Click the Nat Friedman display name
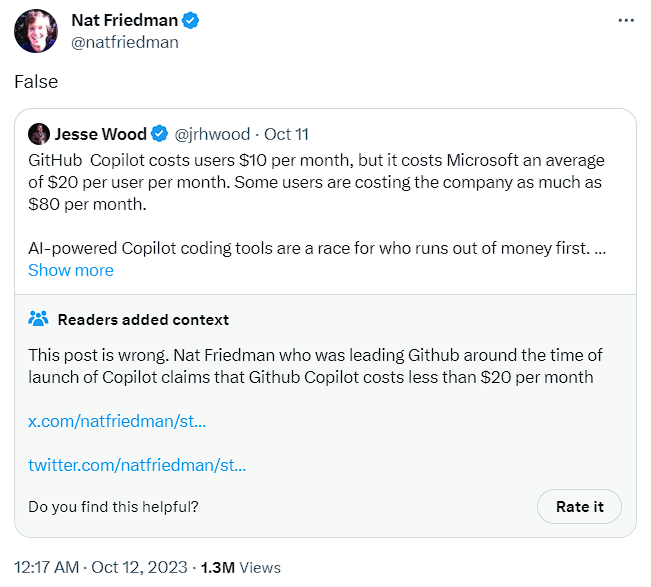The height and width of the screenshot is (587, 651). click(x=125, y=20)
